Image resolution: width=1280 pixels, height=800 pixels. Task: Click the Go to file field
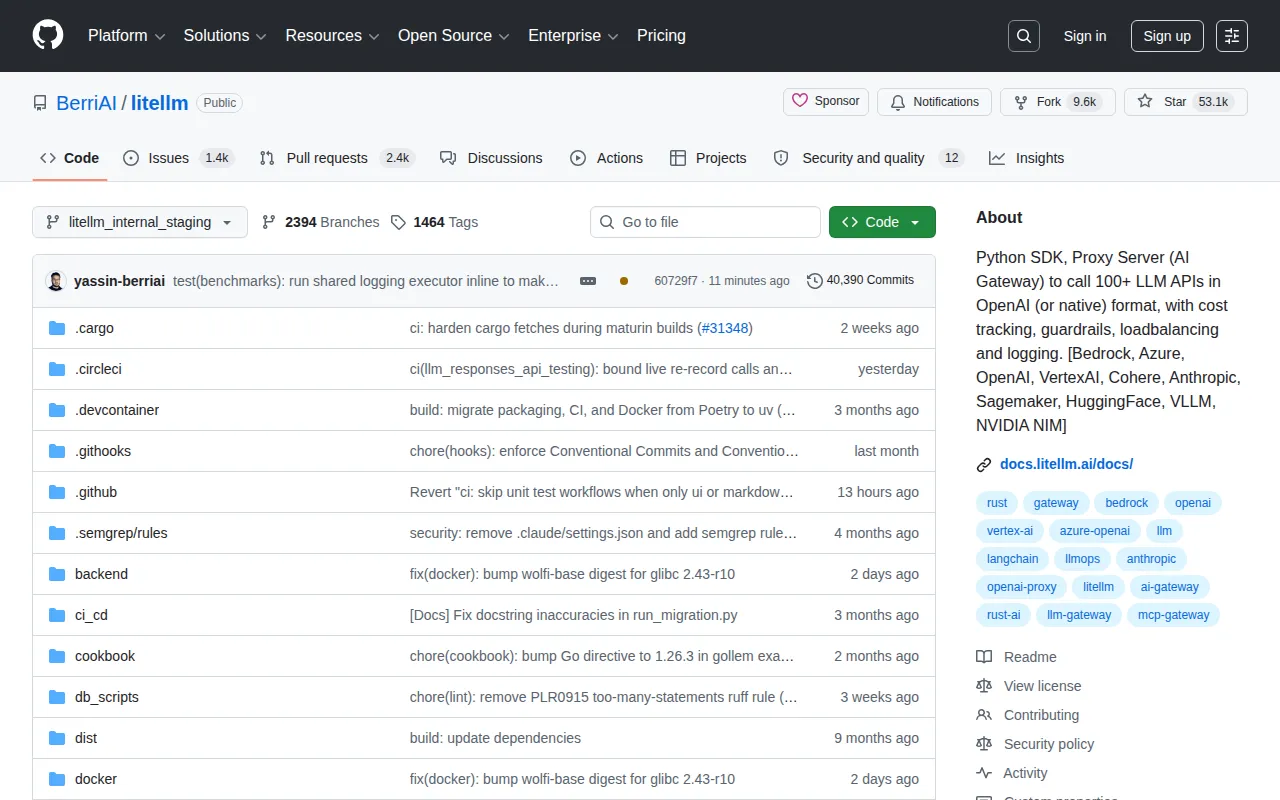[x=705, y=222]
